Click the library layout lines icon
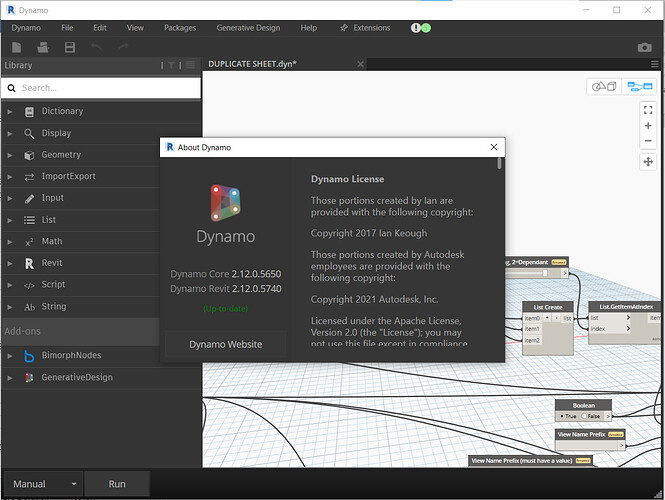 tap(190, 65)
